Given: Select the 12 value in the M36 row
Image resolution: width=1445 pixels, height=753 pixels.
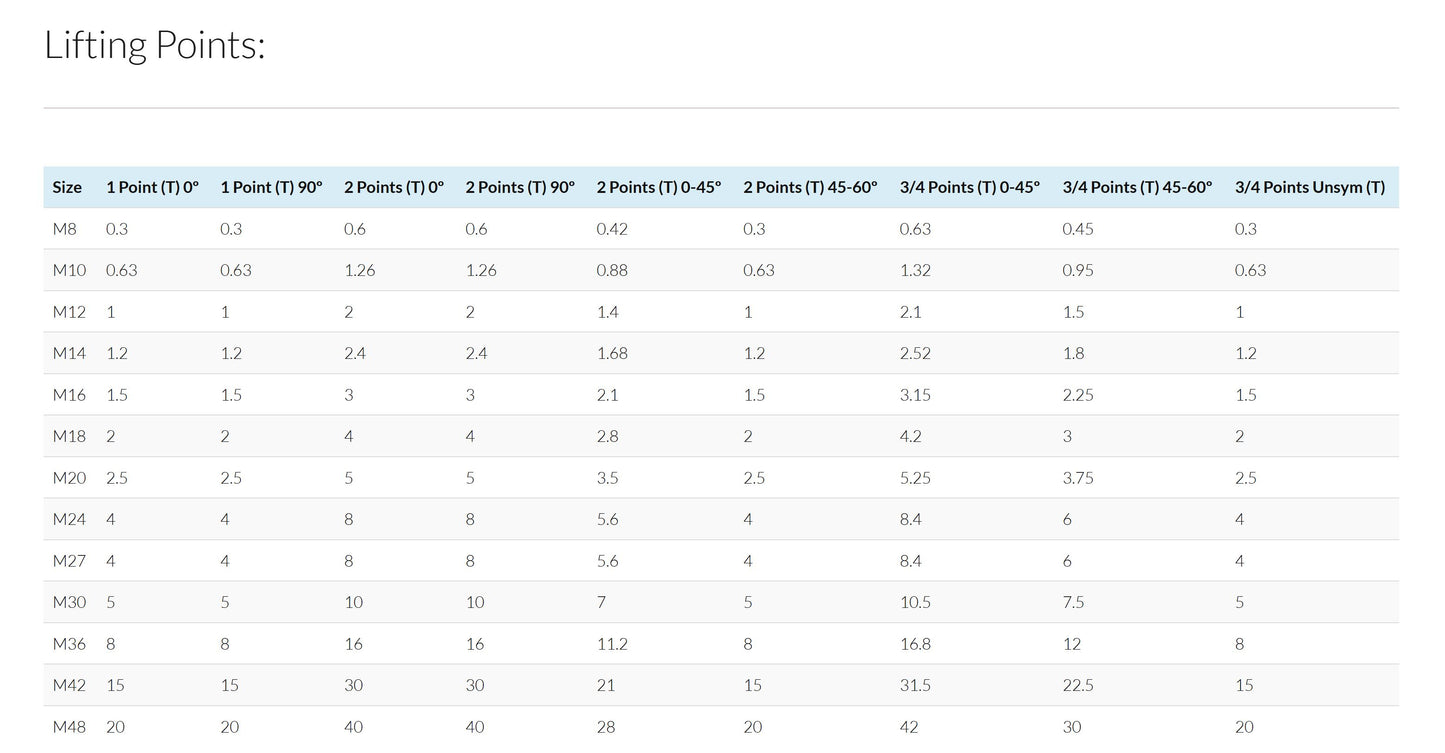Looking at the screenshot, I should (x=1071, y=644).
